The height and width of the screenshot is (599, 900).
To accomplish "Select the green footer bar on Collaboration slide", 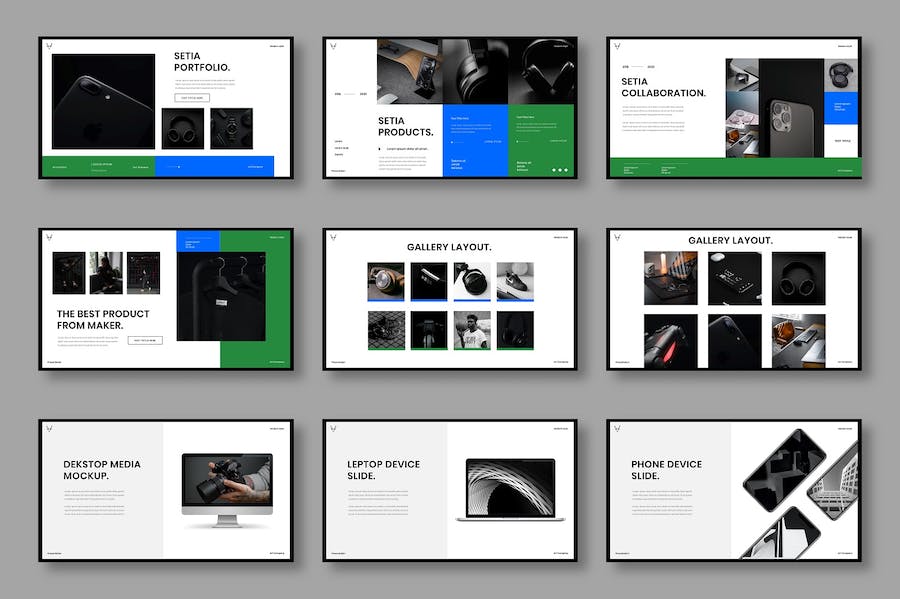I will pos(733,167).
